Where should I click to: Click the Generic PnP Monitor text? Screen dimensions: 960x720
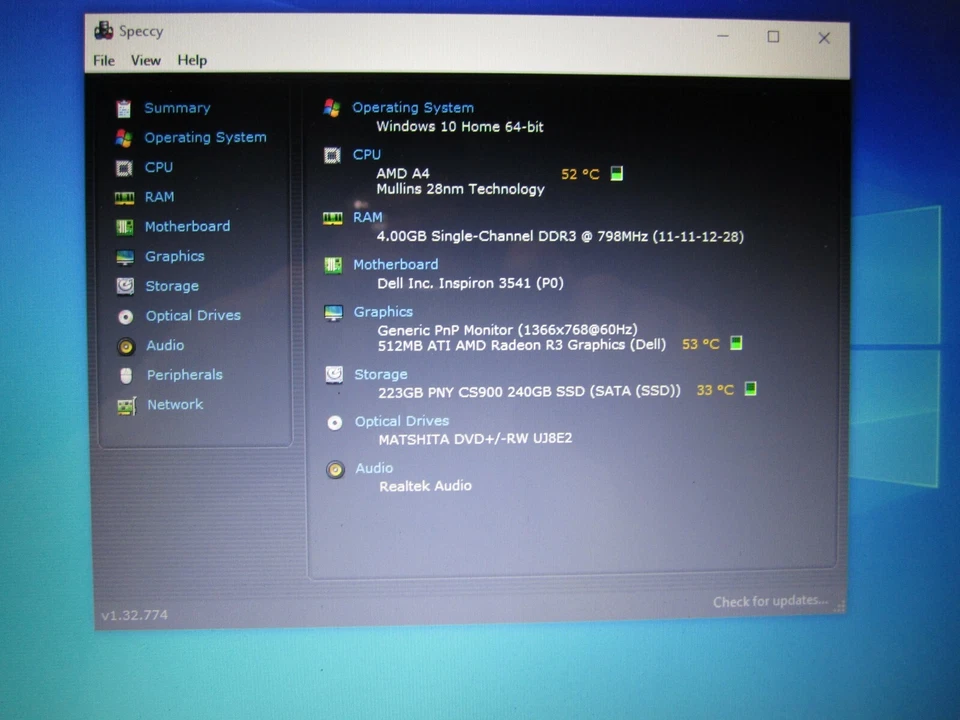coord(508,330)
